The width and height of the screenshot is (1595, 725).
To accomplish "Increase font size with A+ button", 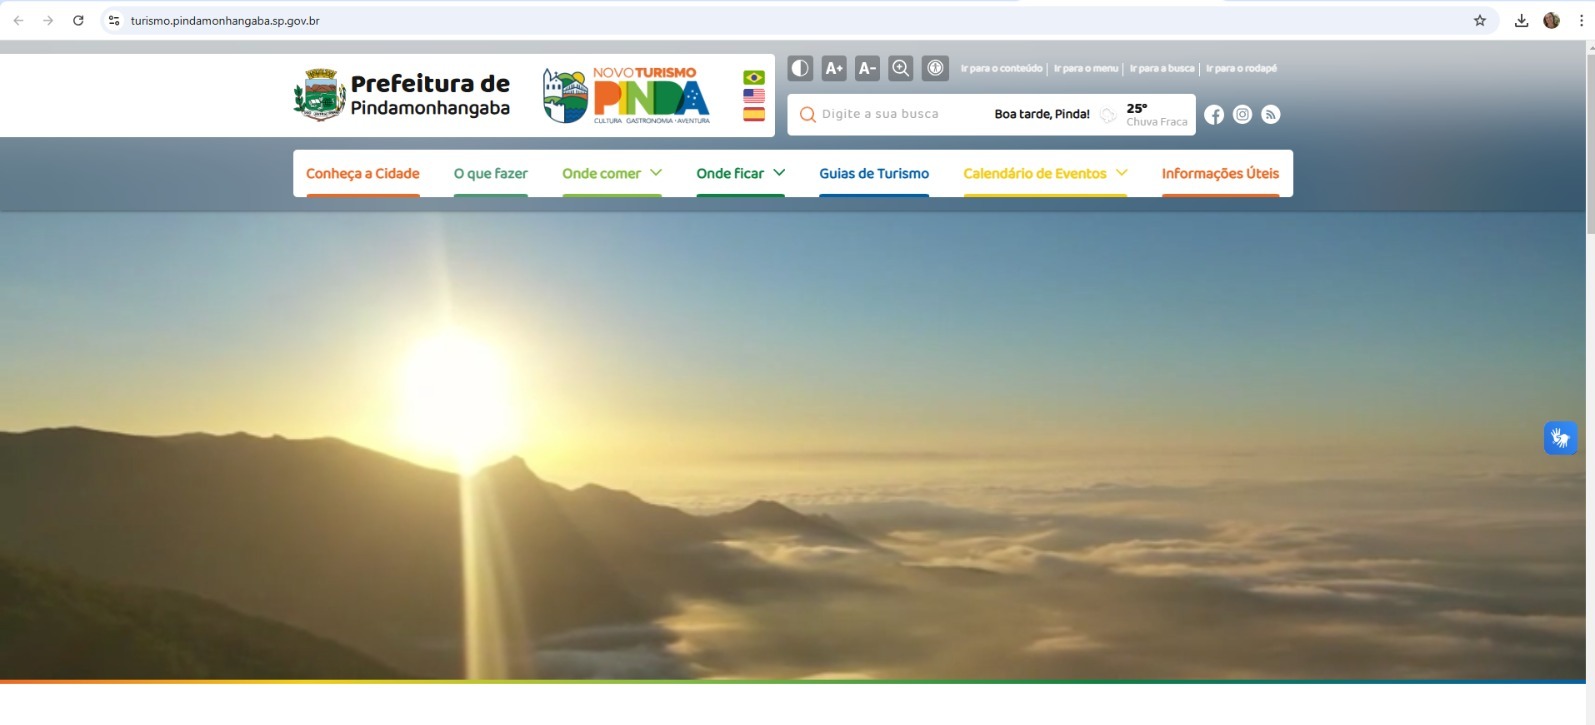I will click(x=834, y=68).
